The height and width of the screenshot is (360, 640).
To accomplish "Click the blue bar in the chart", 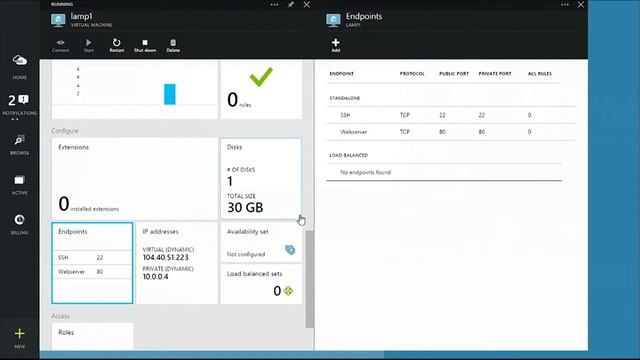I will click(x=170, y=94).
